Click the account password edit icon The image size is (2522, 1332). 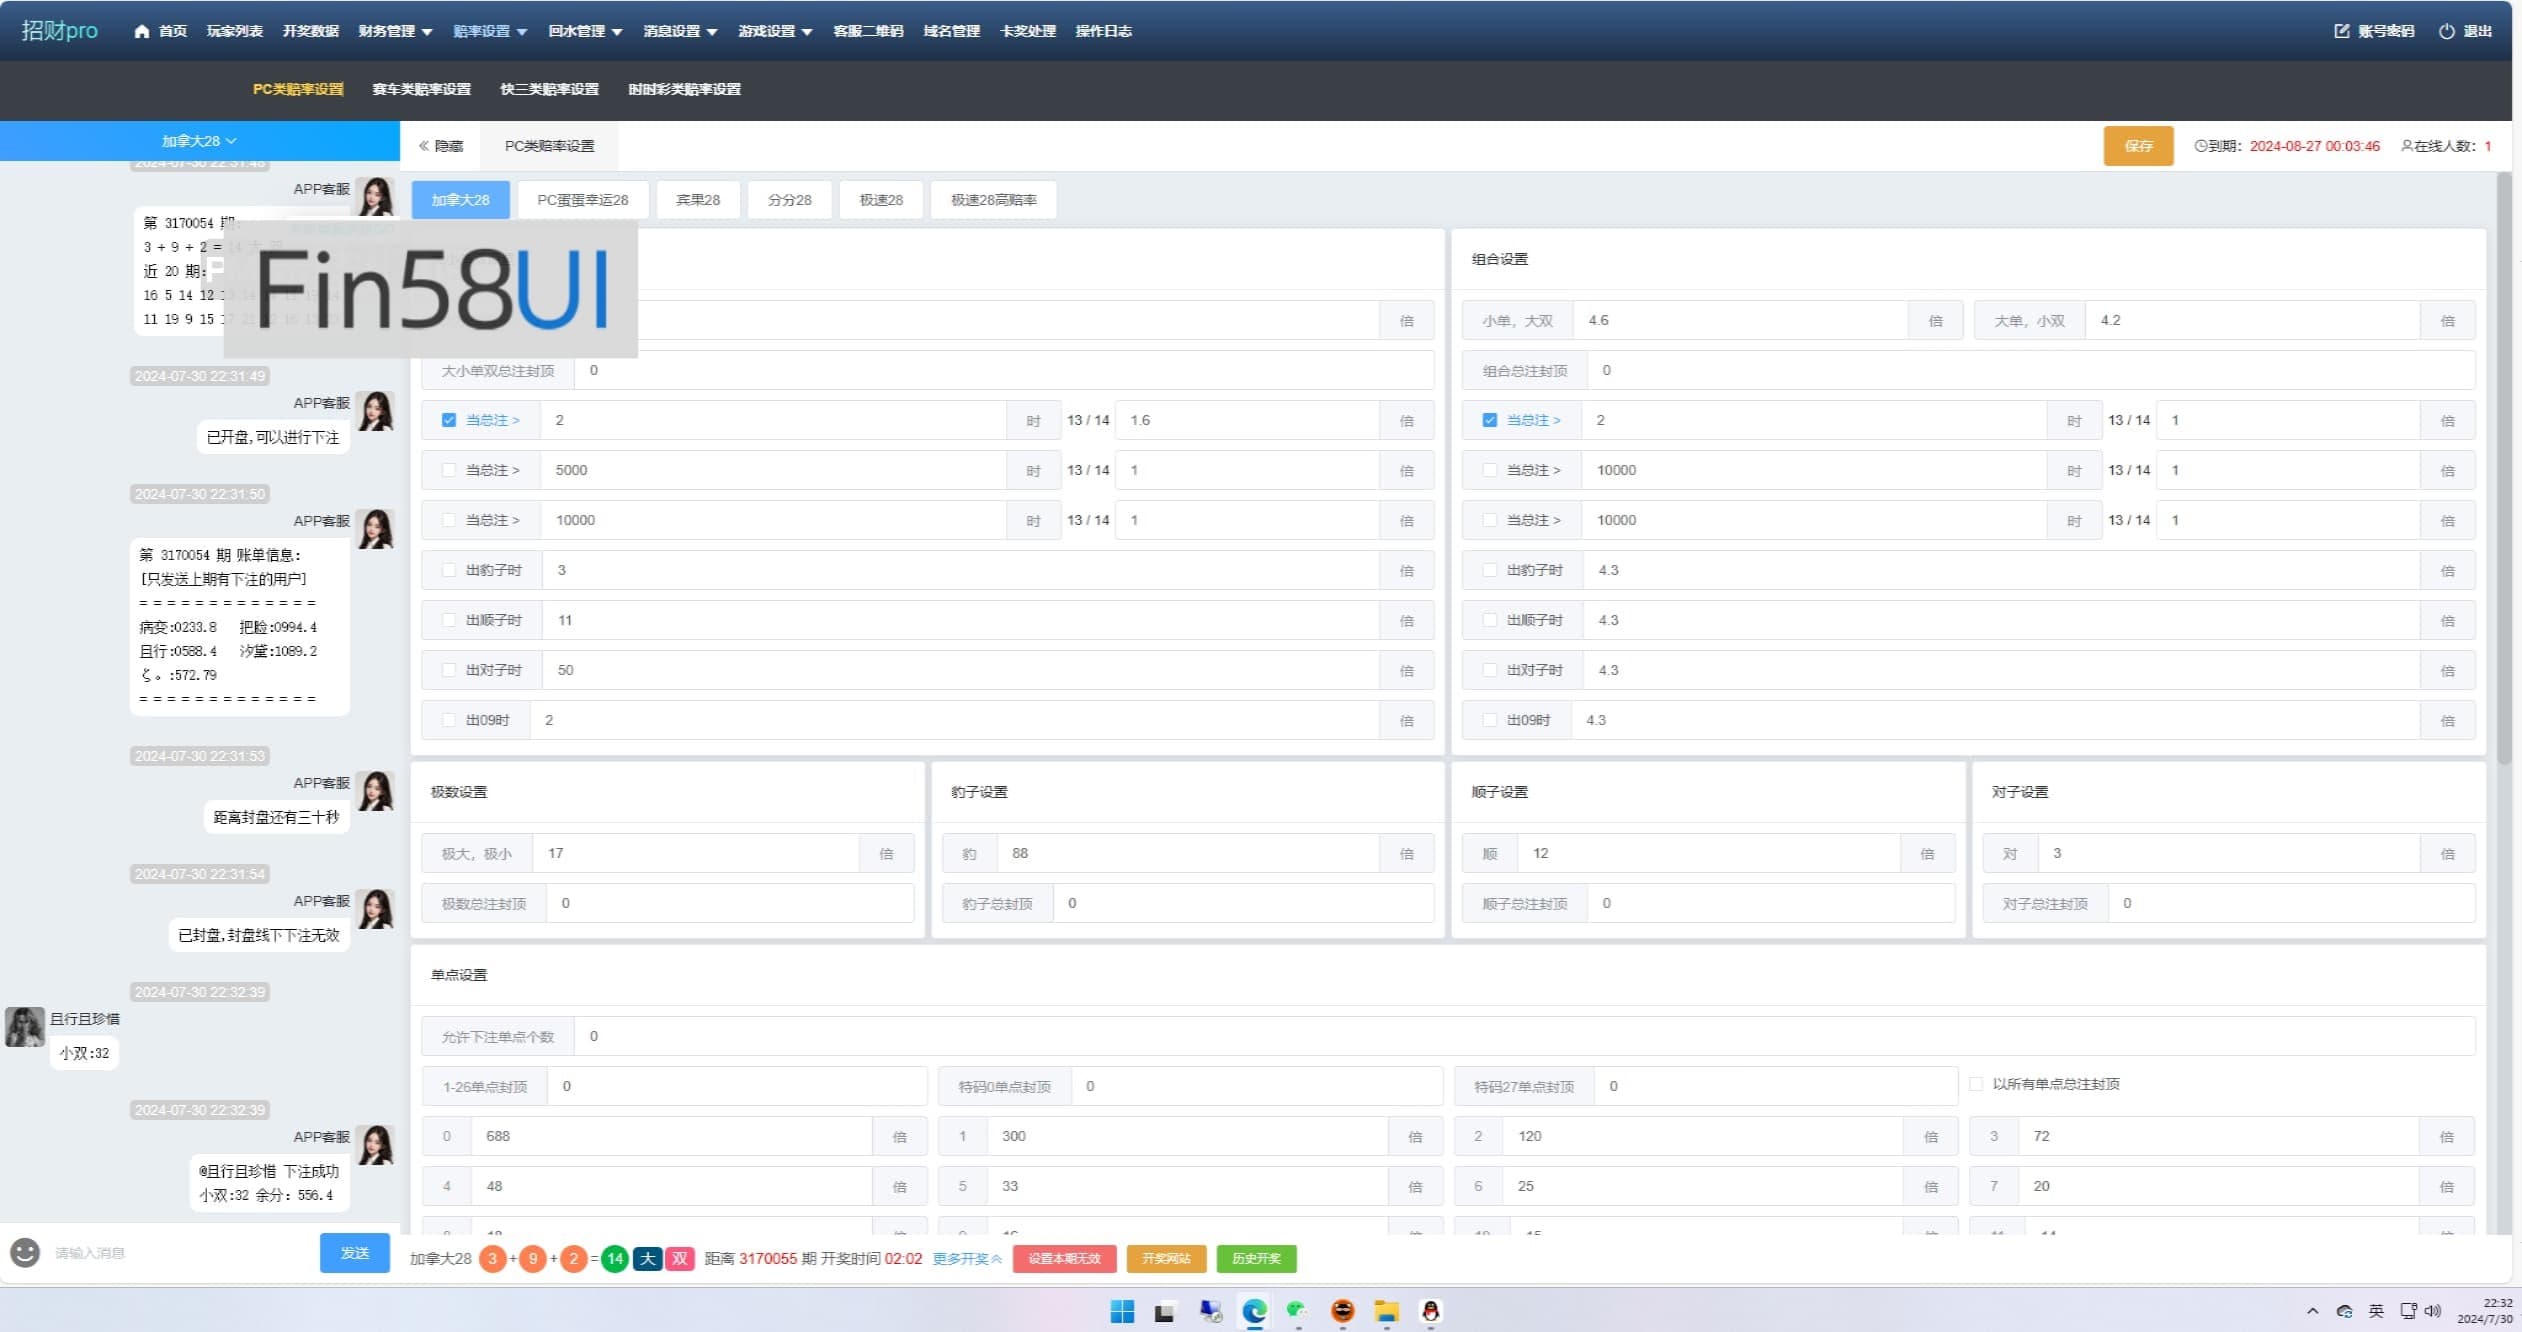point(2341,31)
